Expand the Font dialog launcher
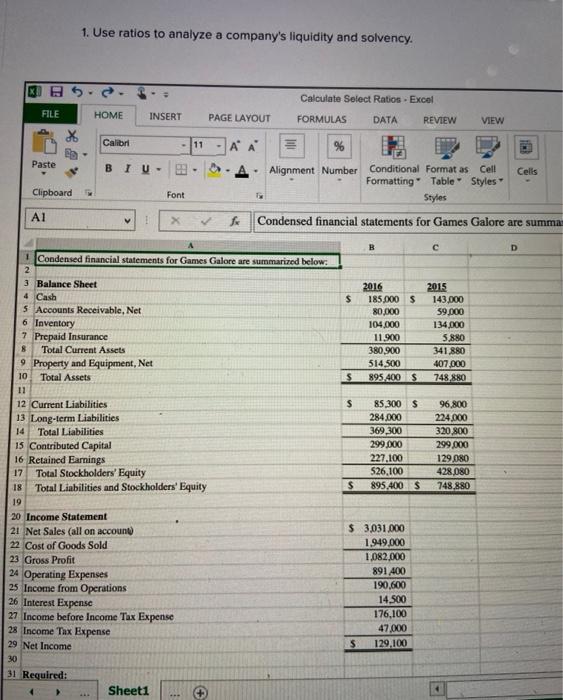The width and height of the screenshot is (563, 700). click(259, 196)
